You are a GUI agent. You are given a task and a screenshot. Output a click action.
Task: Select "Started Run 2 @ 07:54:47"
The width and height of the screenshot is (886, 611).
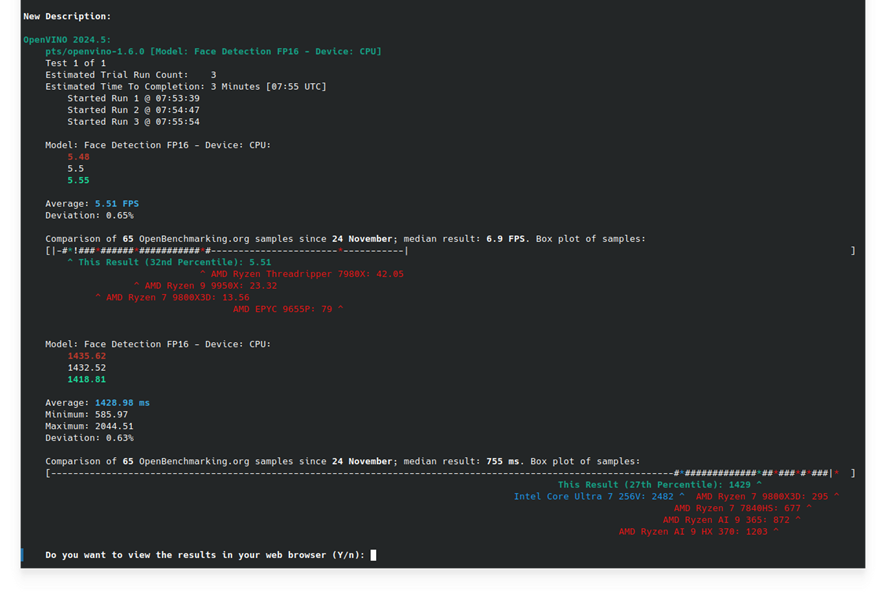133,110
